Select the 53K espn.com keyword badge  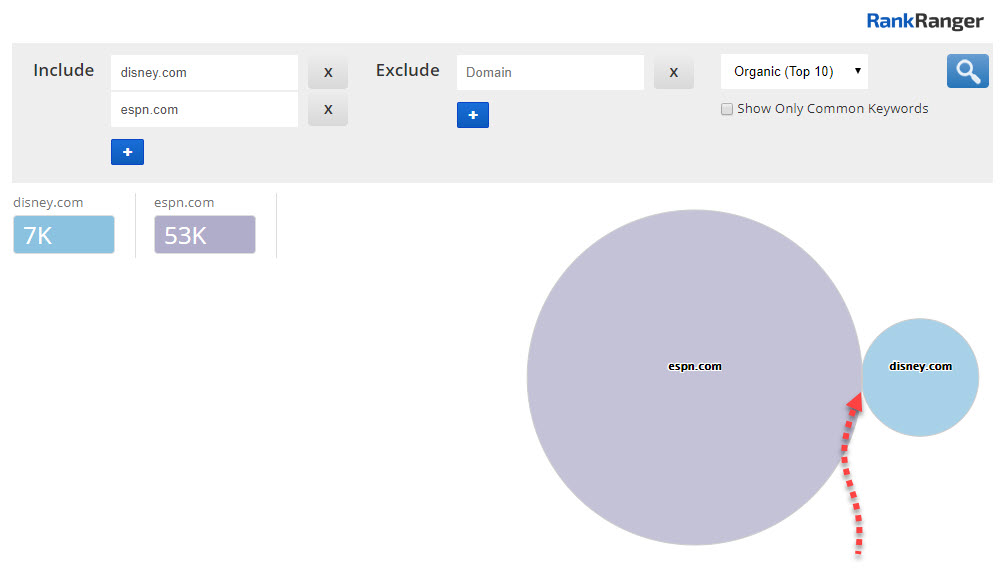point(205,235)
